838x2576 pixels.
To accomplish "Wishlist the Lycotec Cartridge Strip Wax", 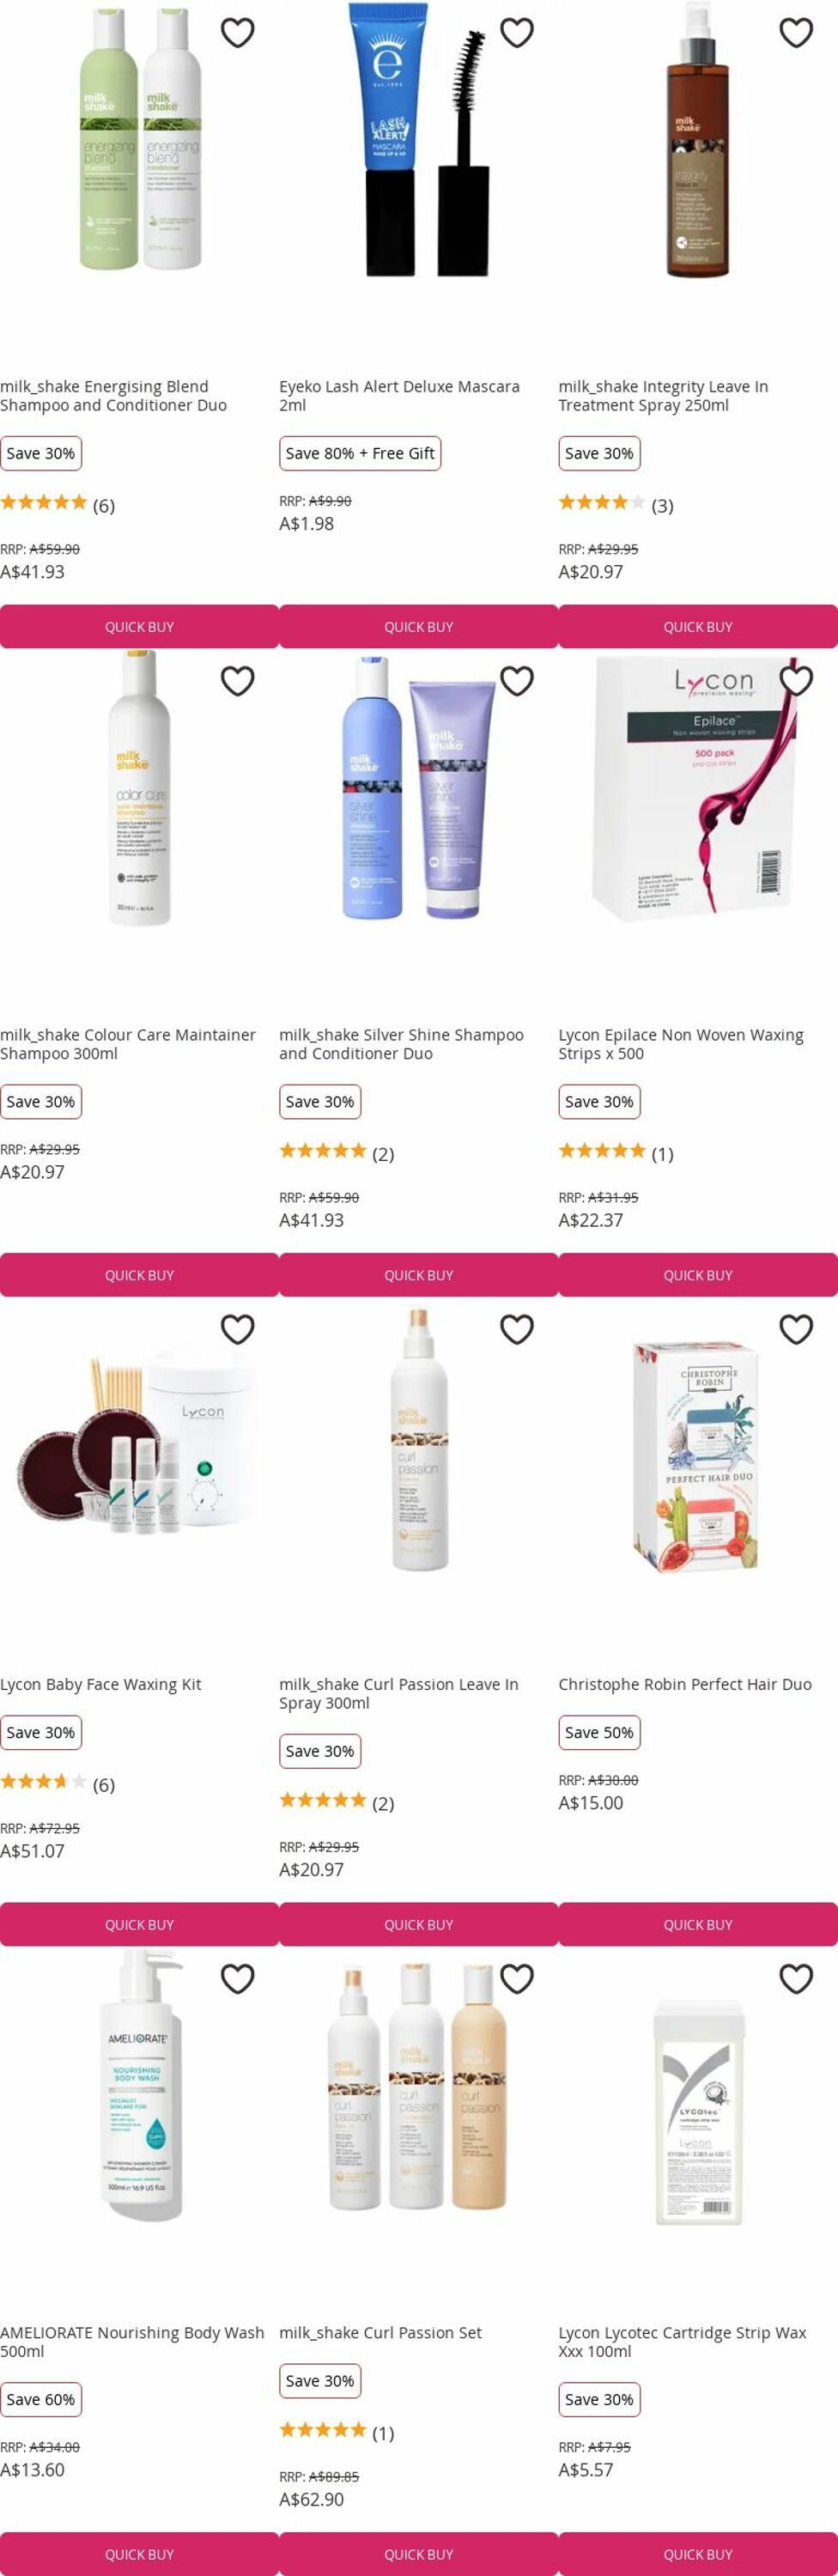I will coord(796,1978).
